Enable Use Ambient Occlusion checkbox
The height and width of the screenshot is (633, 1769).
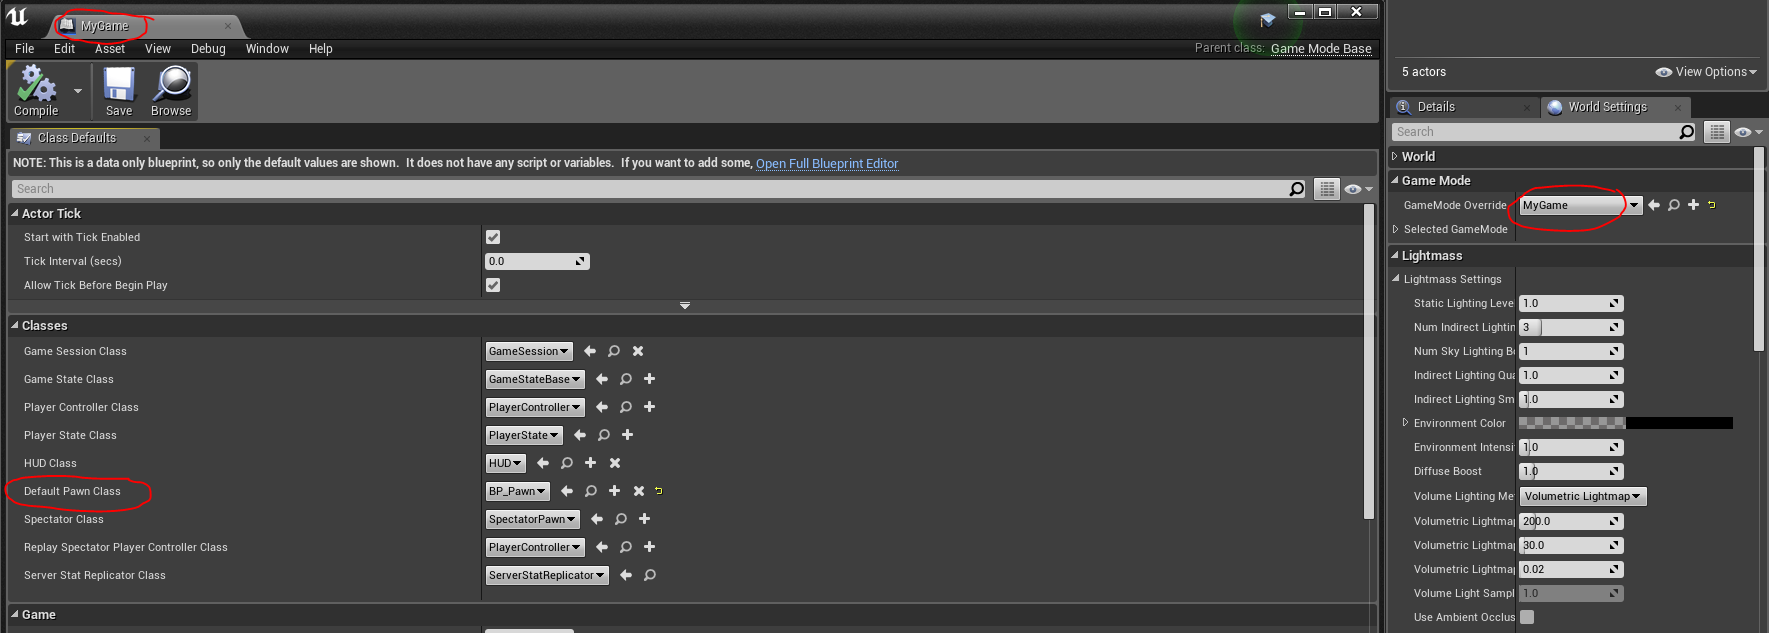point(1527,617)
